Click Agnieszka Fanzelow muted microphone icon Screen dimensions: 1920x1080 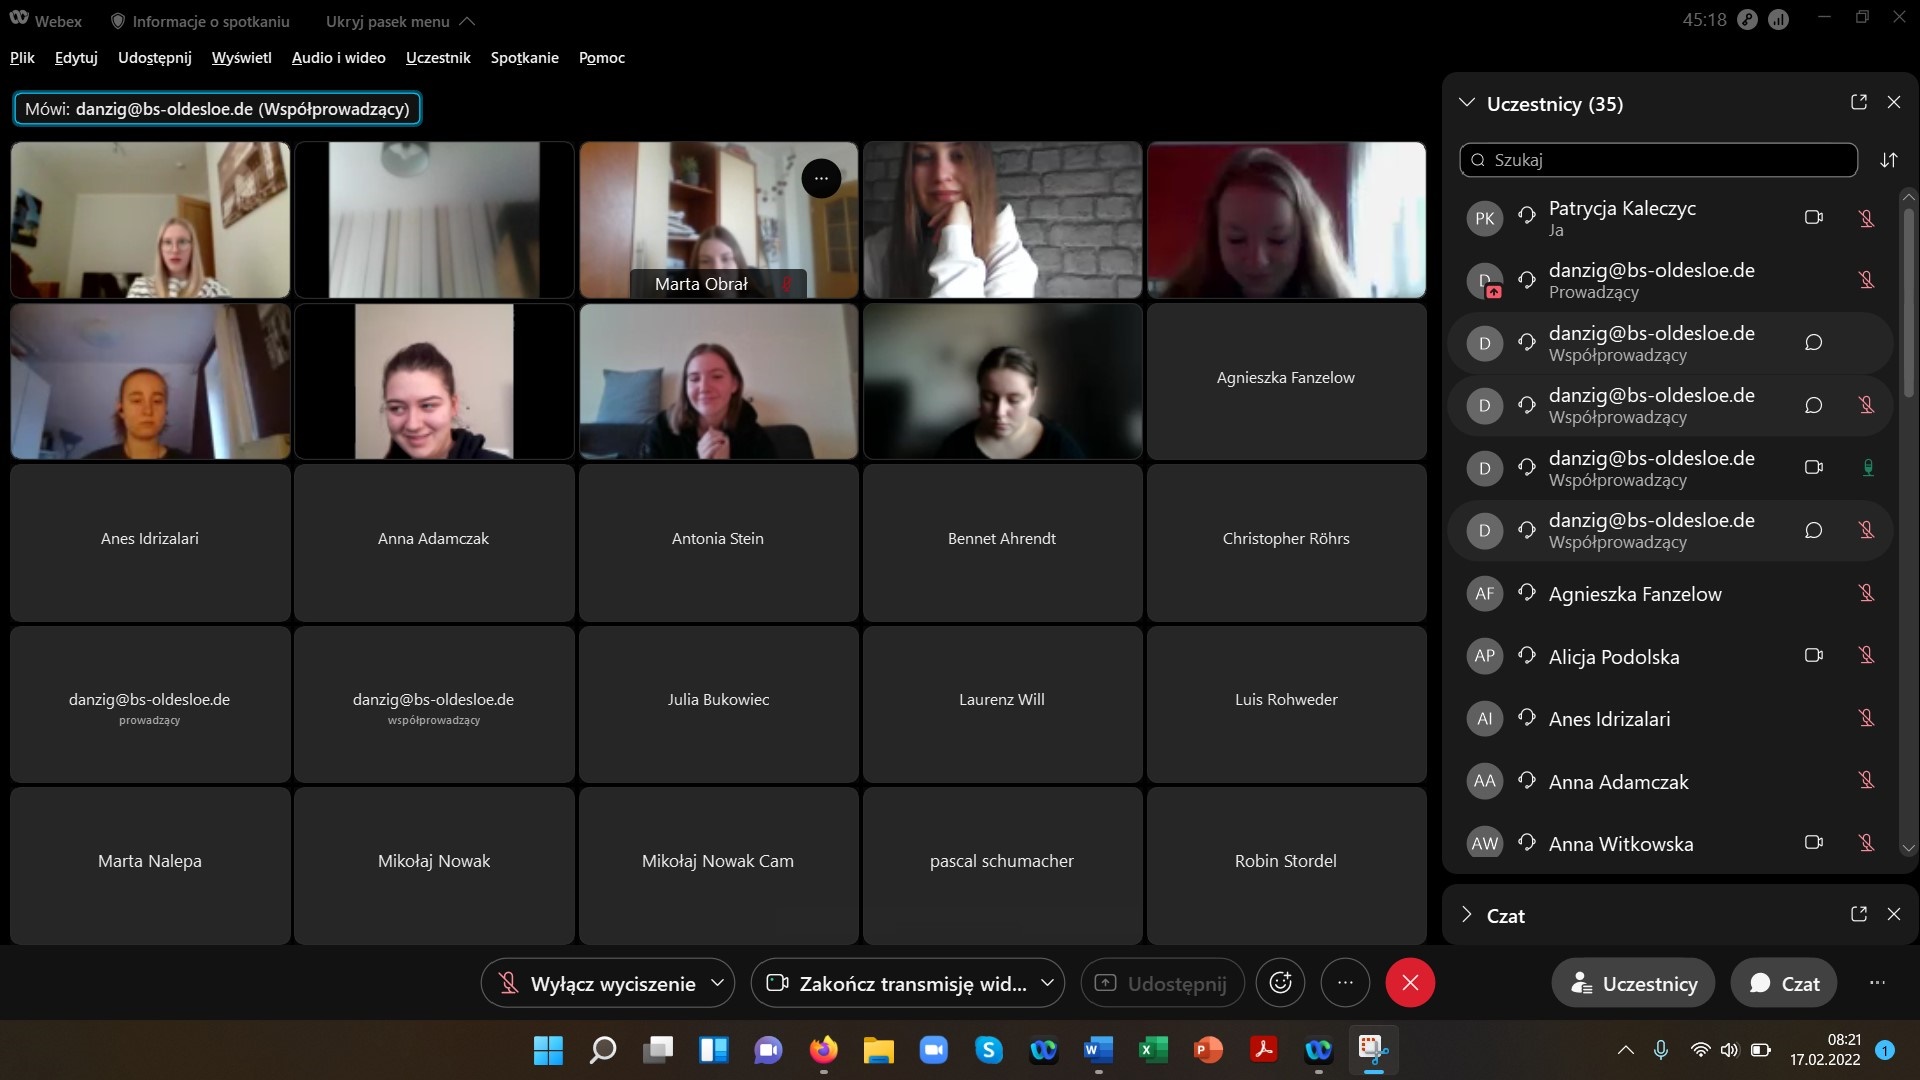[x=1866, y=593]
